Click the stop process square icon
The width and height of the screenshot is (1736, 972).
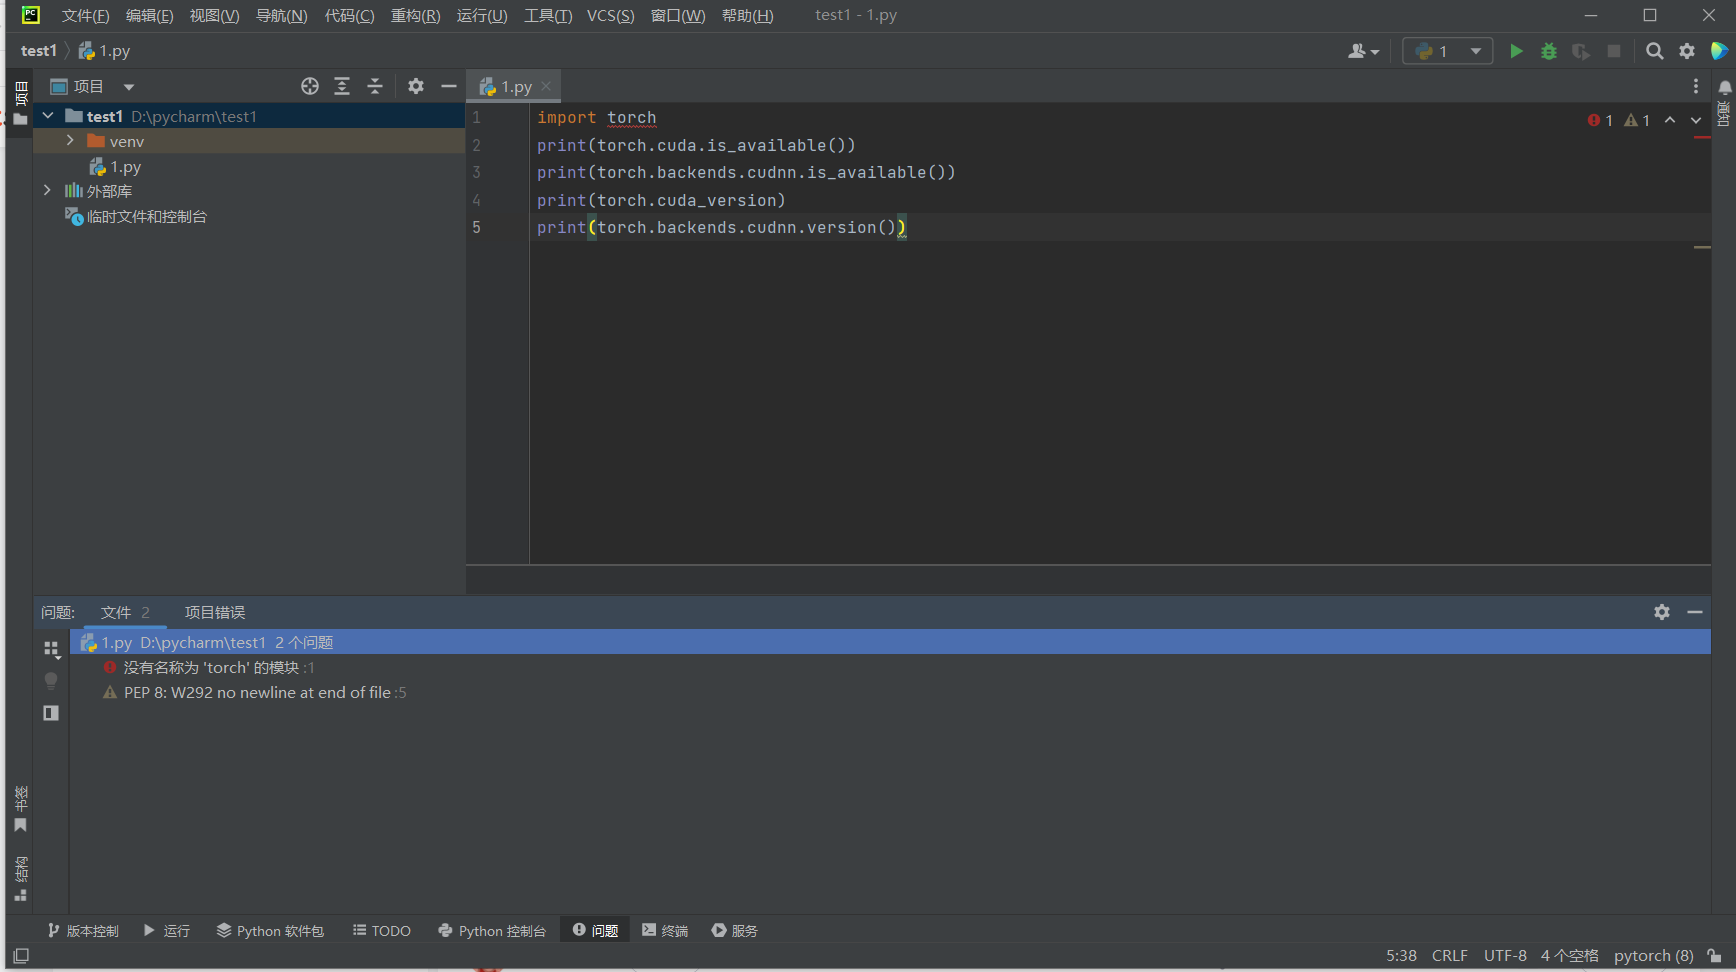point(1613,51)
